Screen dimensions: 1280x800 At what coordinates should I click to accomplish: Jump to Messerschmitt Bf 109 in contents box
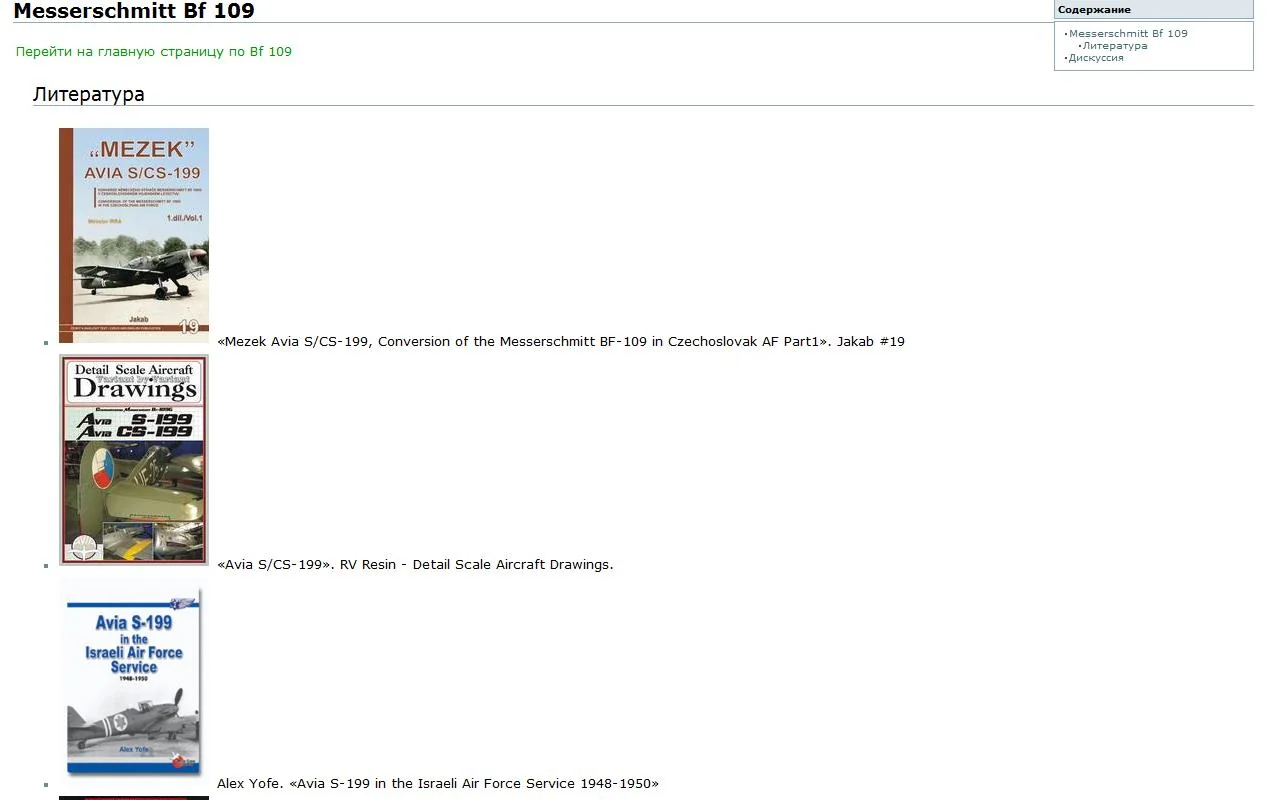tap(1128, 34)
